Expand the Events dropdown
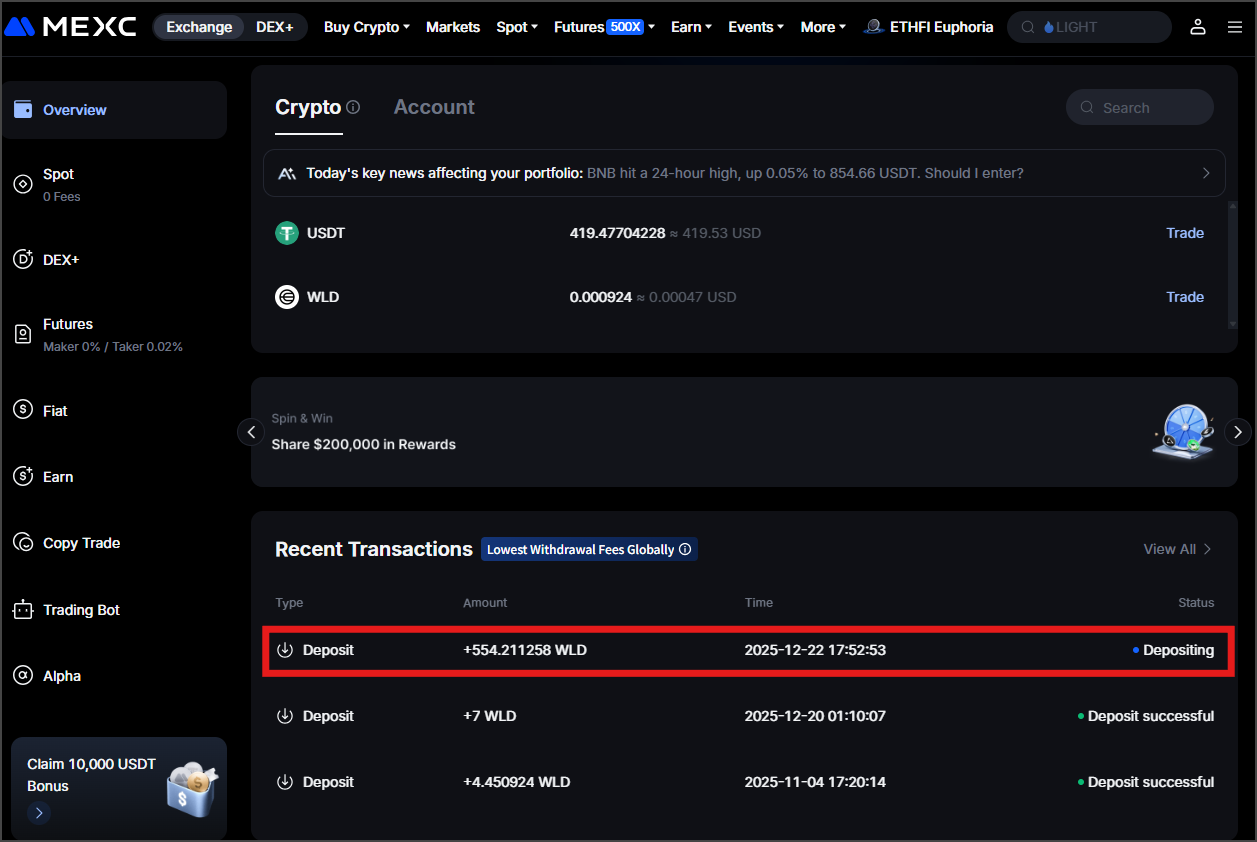 [756, 27]
